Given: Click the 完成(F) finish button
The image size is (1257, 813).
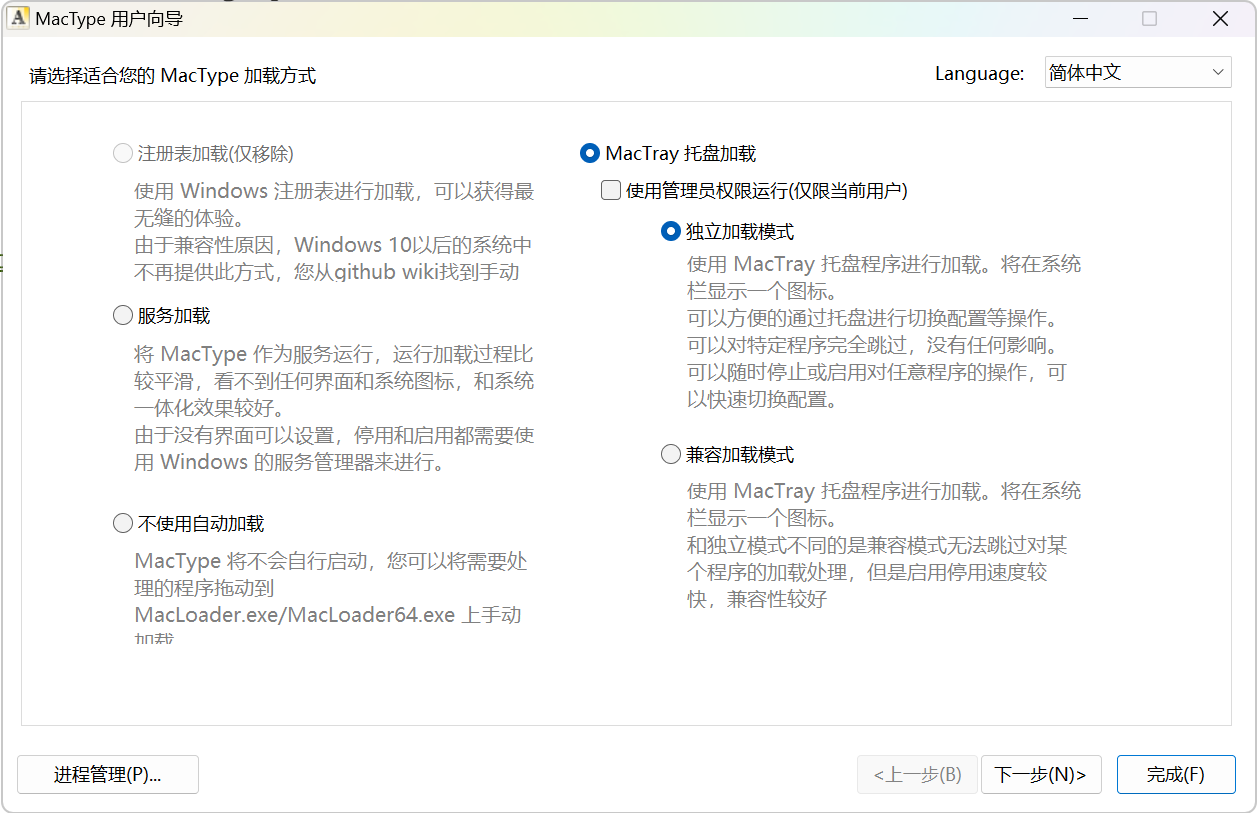Looking at the screenshot, I should click(x=1176, y=775).
